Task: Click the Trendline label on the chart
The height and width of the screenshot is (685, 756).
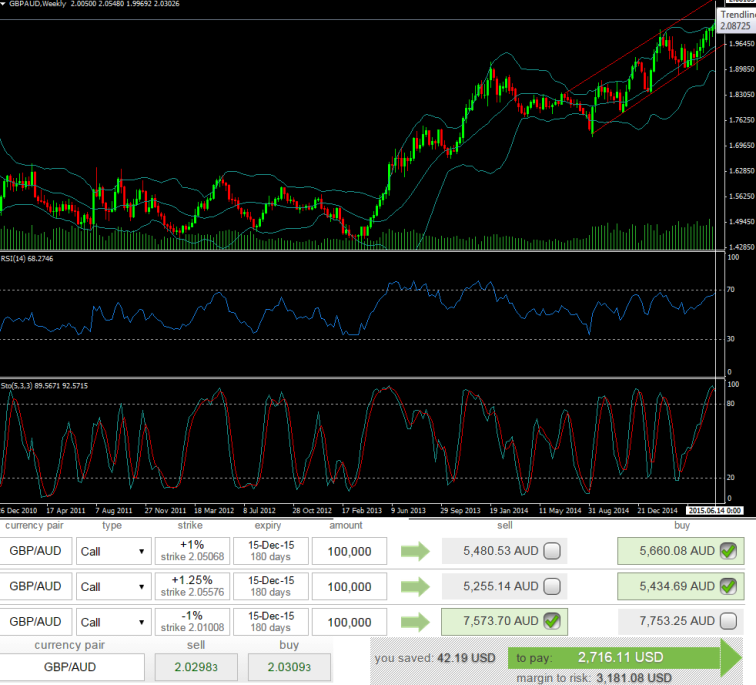Action: click(737, 15)
